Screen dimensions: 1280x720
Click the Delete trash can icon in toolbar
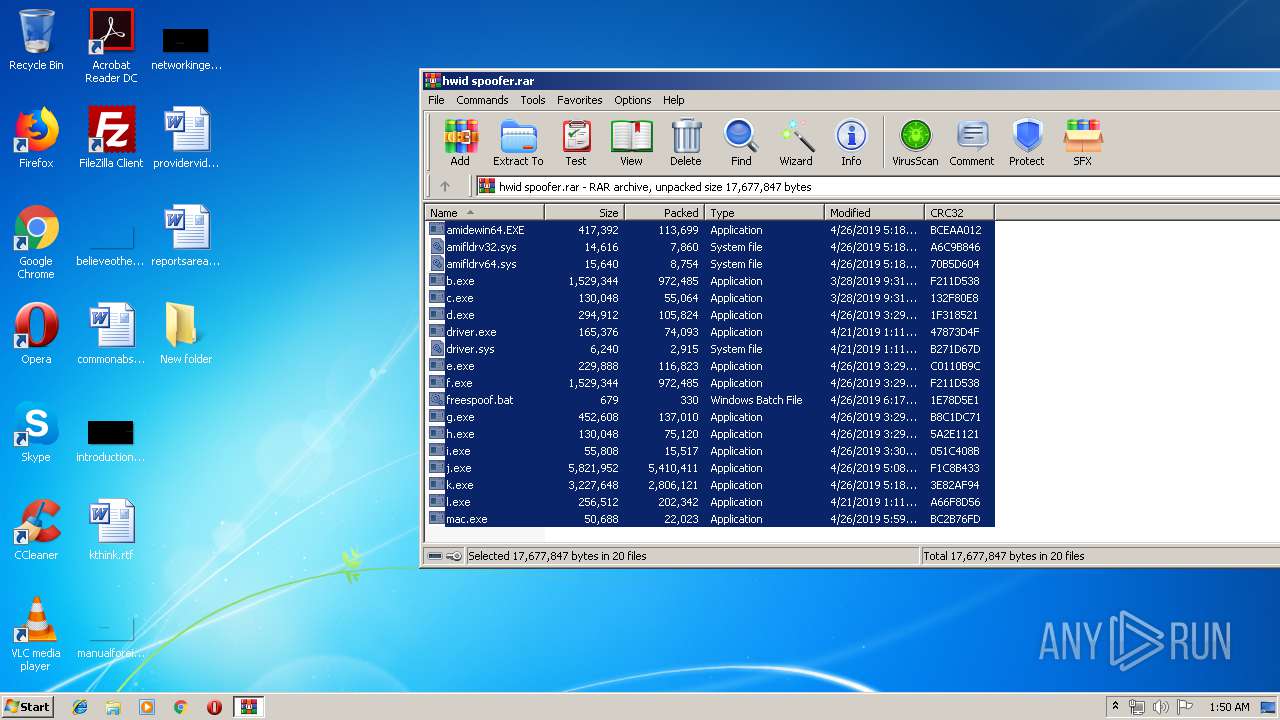pyautogui.click(x=686, y=142)
